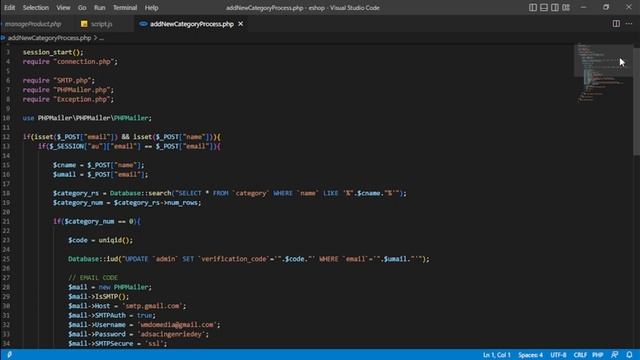Viewport: 640px width, 360px height.
Task: Expand the breadcrumb ellipsis after the chevron
Action: click(102, 38)
